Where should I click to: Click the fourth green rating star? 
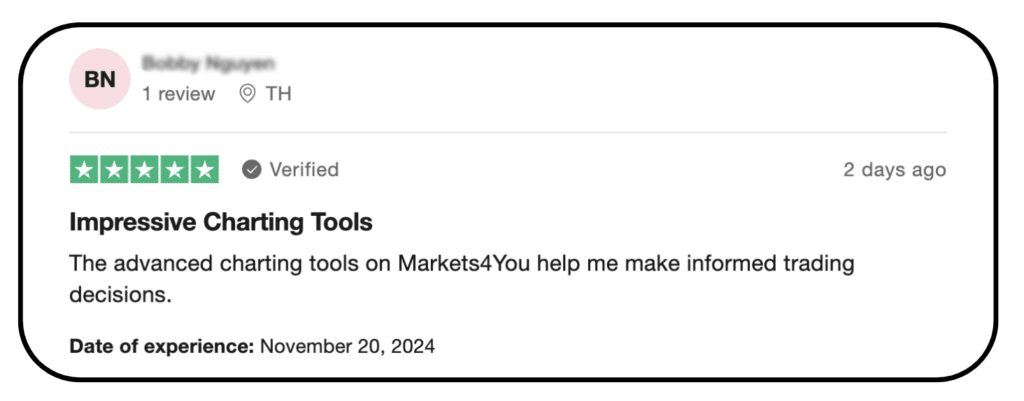coord(174,170)
